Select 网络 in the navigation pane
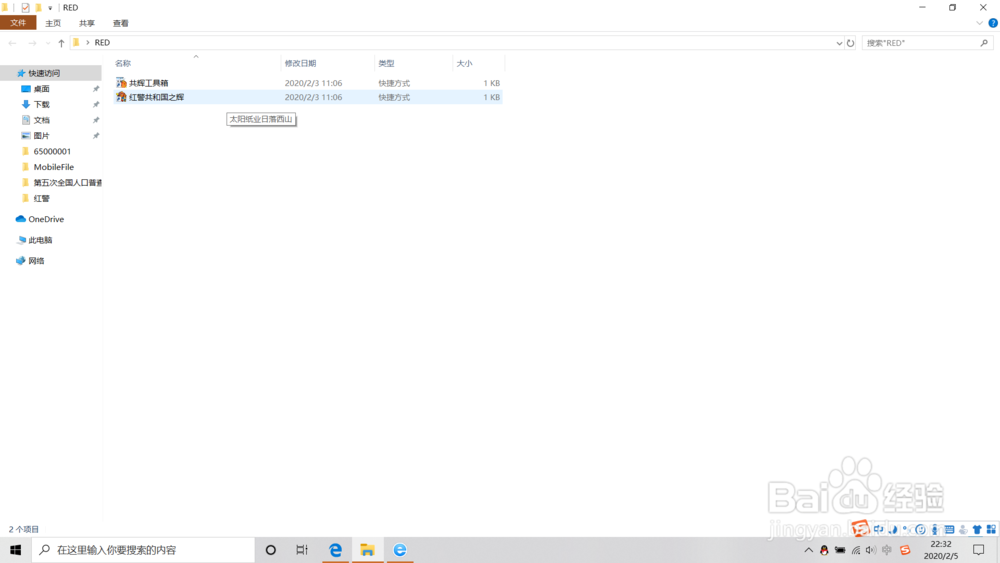 pyautogui.click(x=36, y=261)
